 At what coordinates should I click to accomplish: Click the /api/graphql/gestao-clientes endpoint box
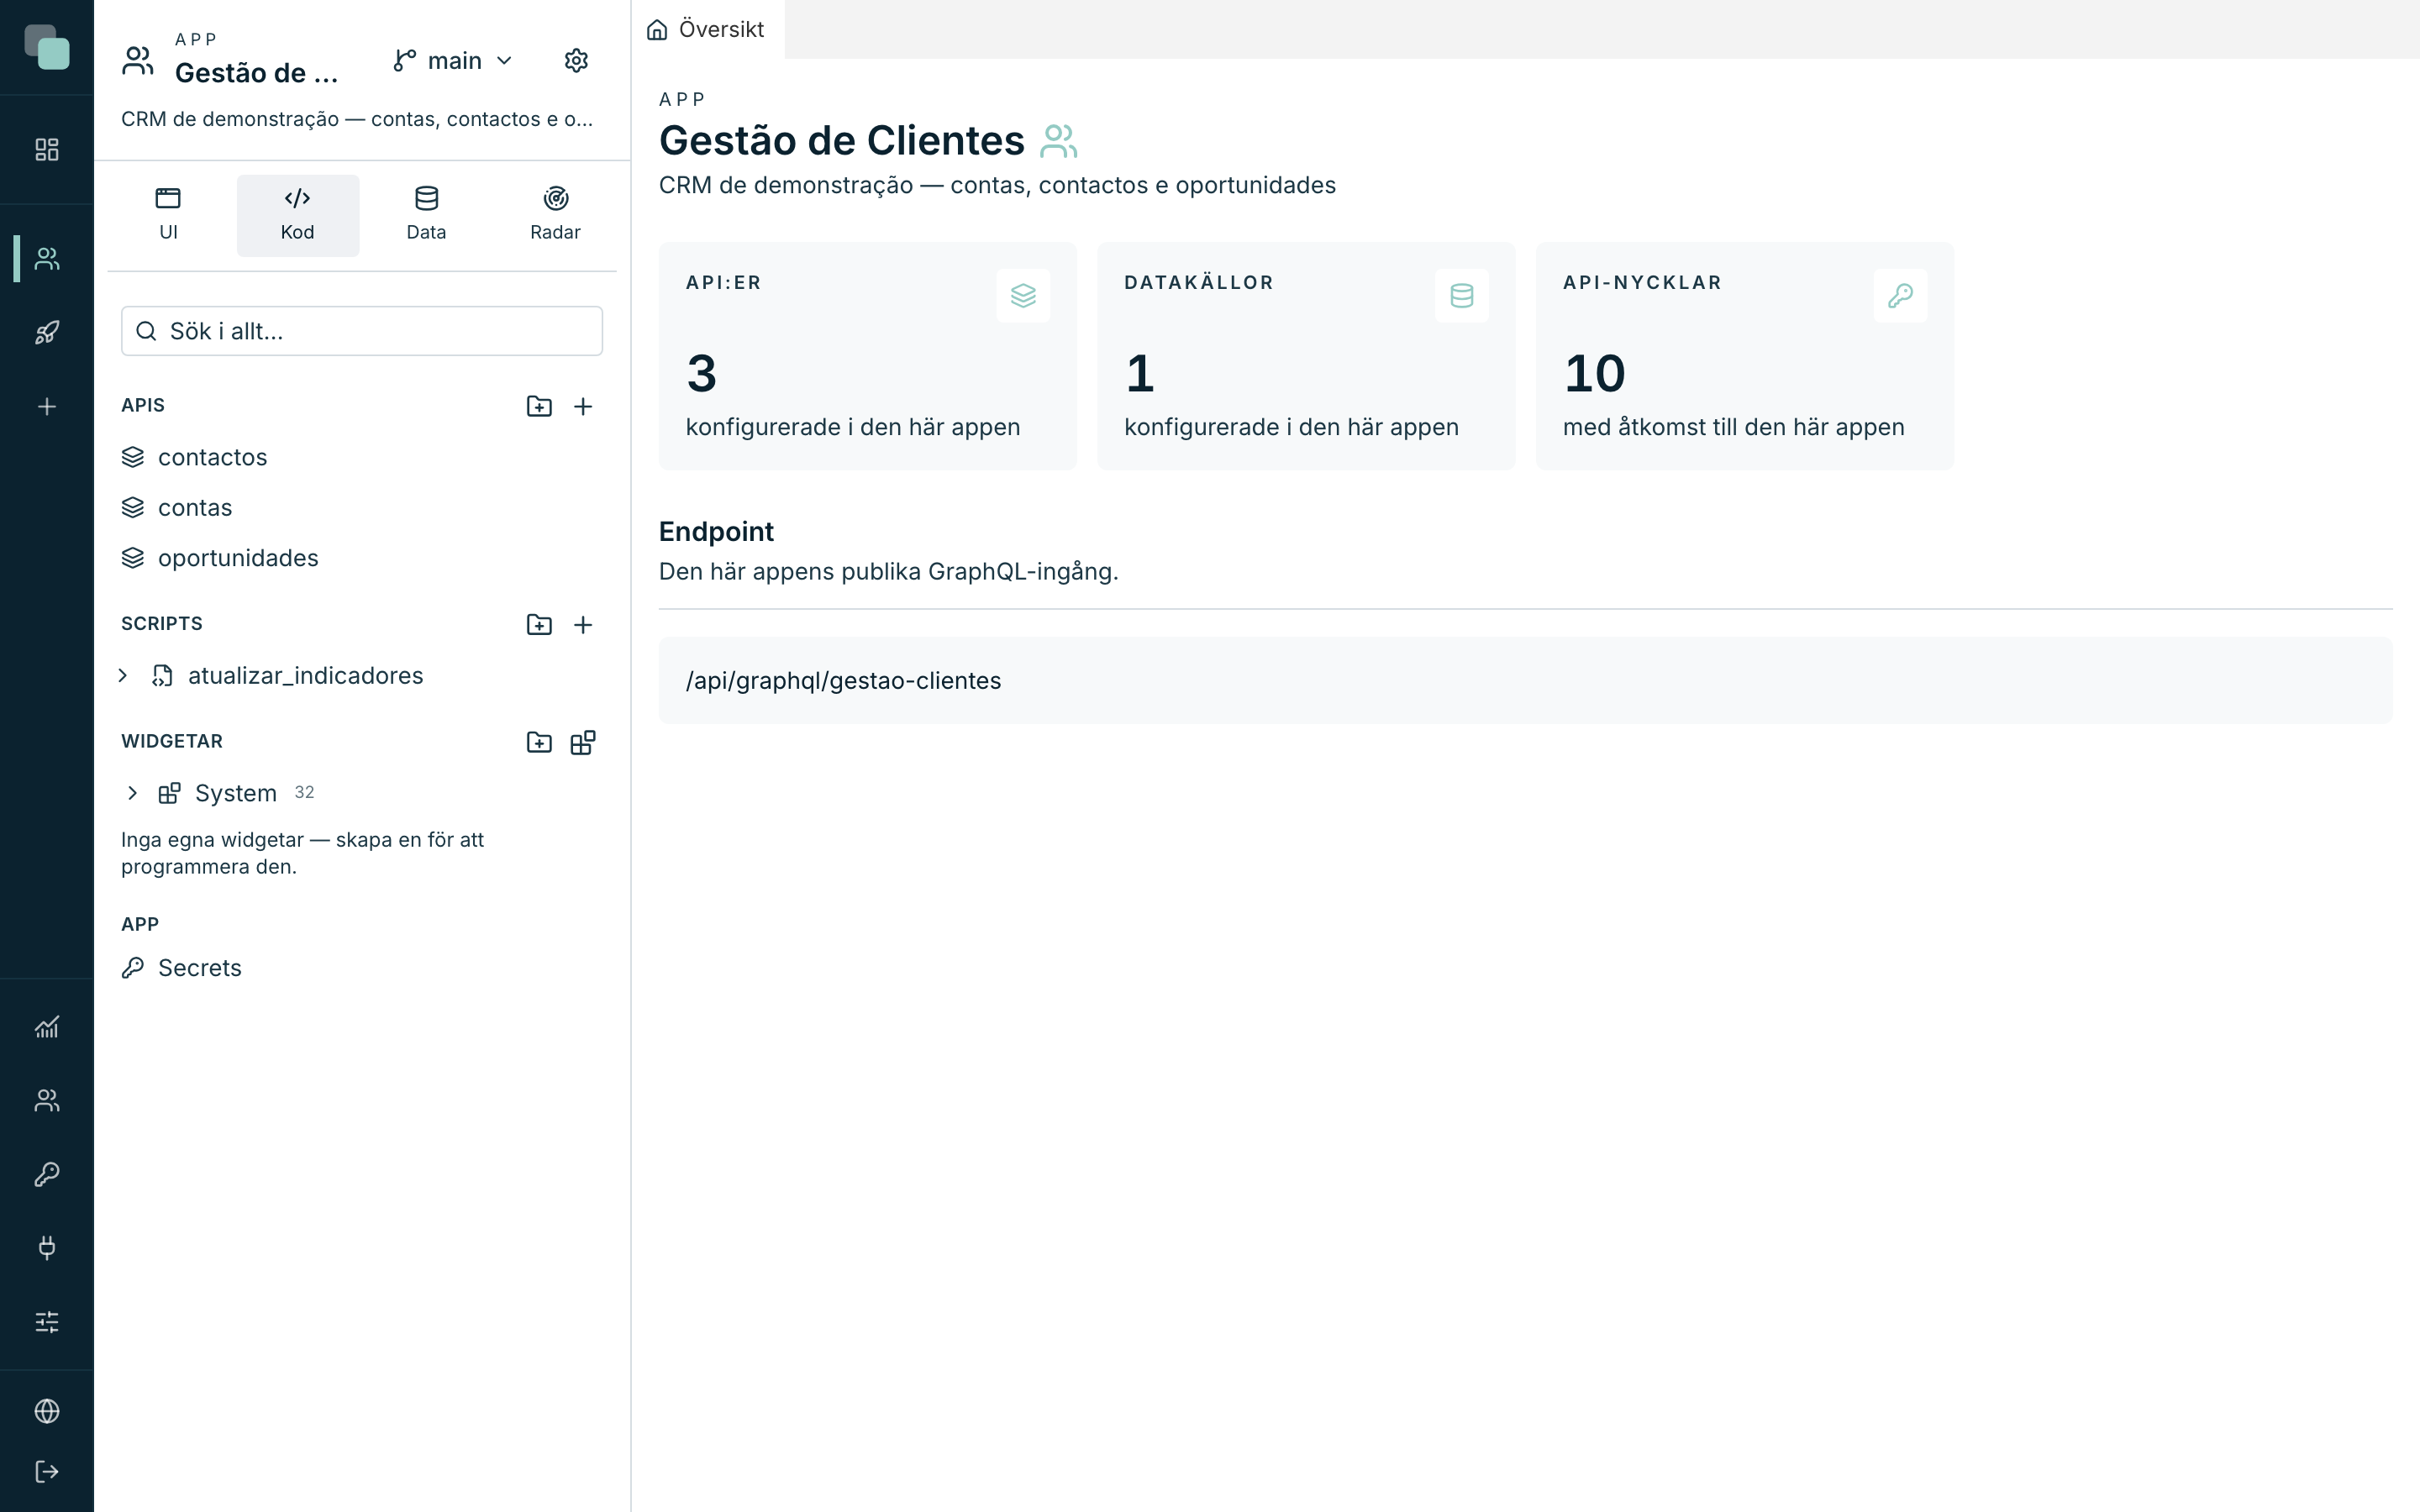[1525, 681]
